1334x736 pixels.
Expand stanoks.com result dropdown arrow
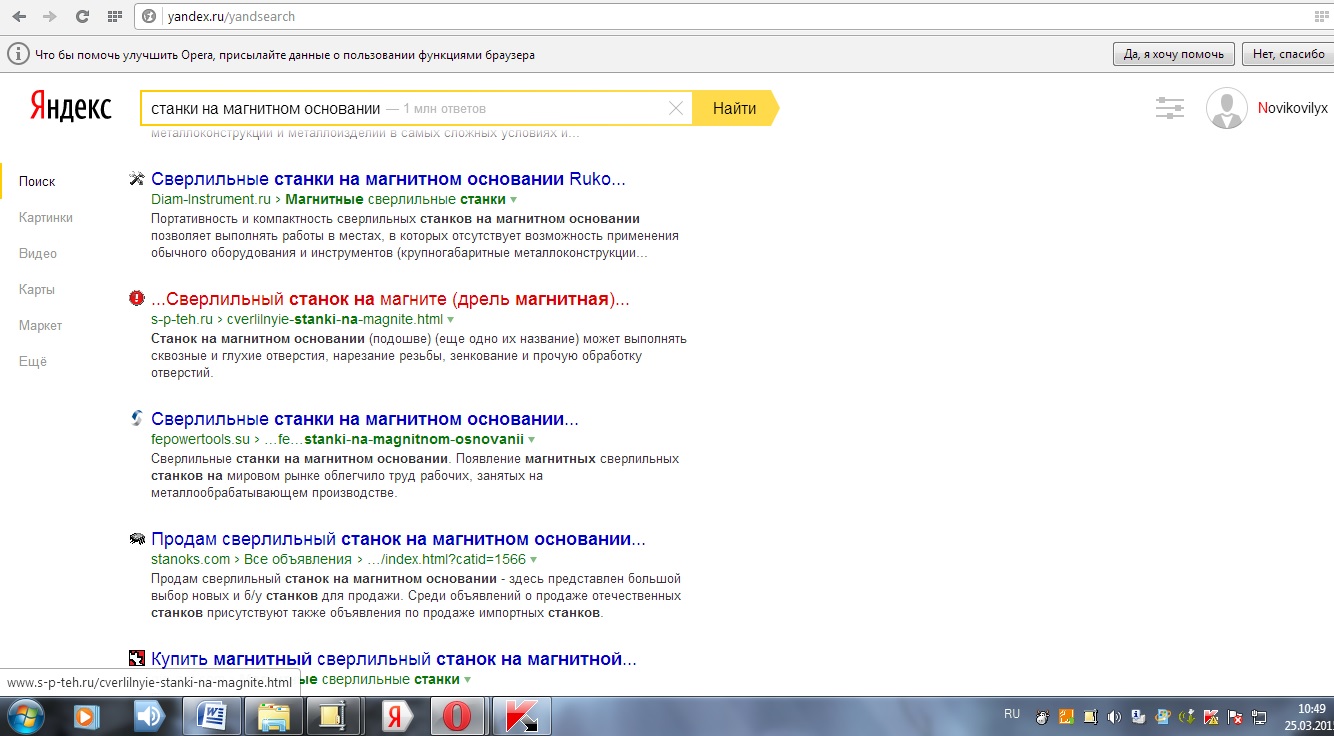(x=534, y=560)
